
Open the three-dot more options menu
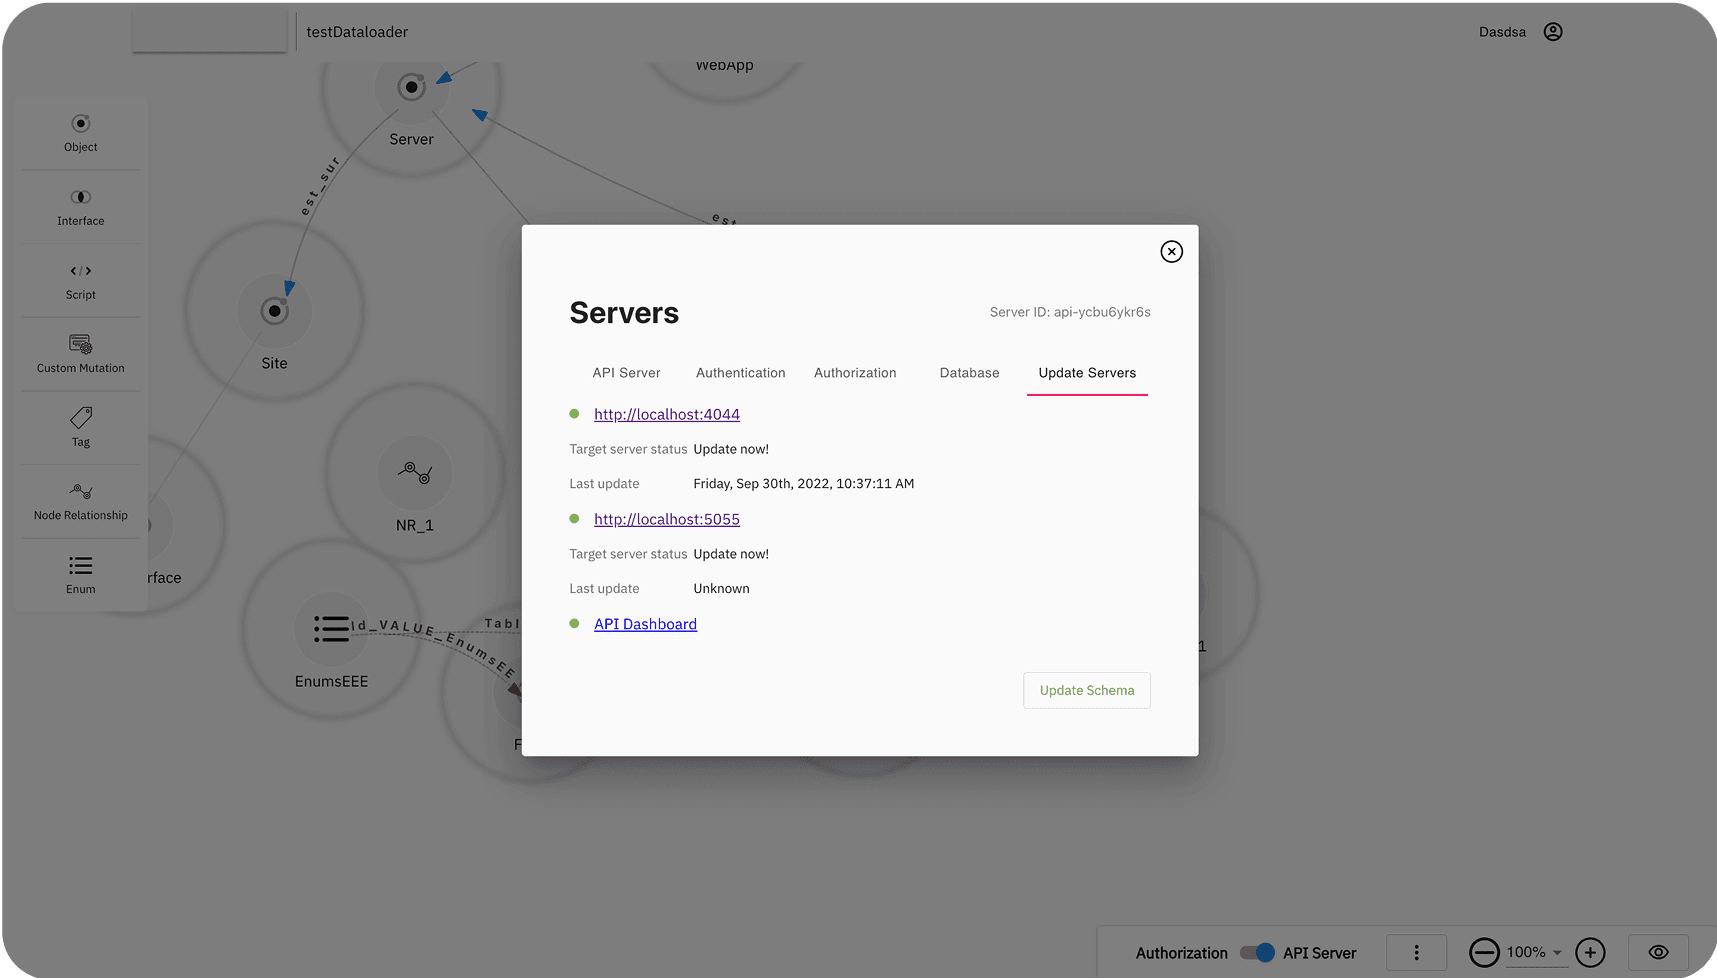(1416, 953)
